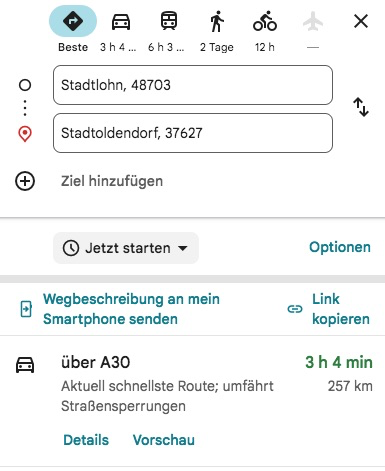Pick the cycling mode bicycle icon

pos(265,21)
